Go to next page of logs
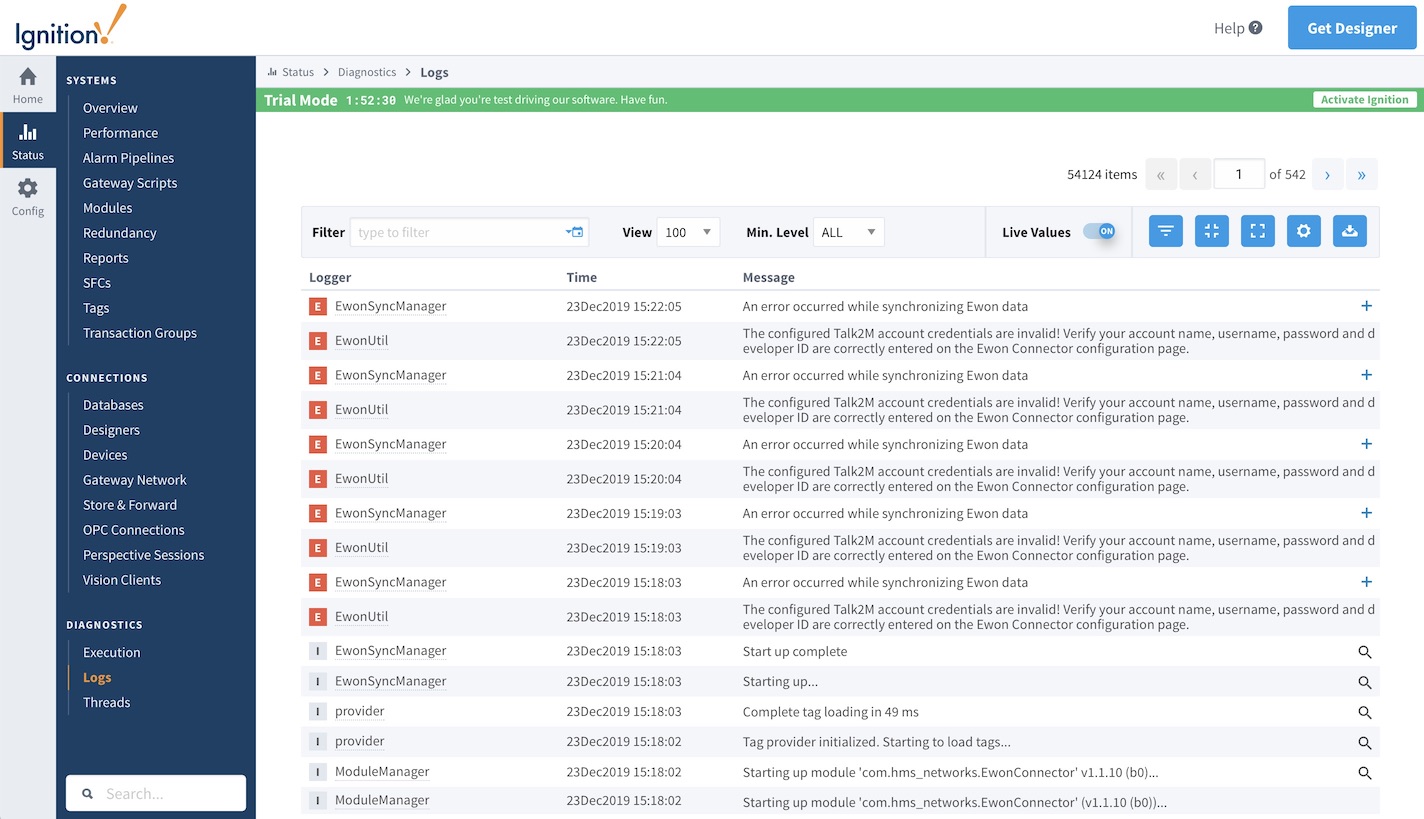Screen dimensions: 1424x819 pos(1327,174)
